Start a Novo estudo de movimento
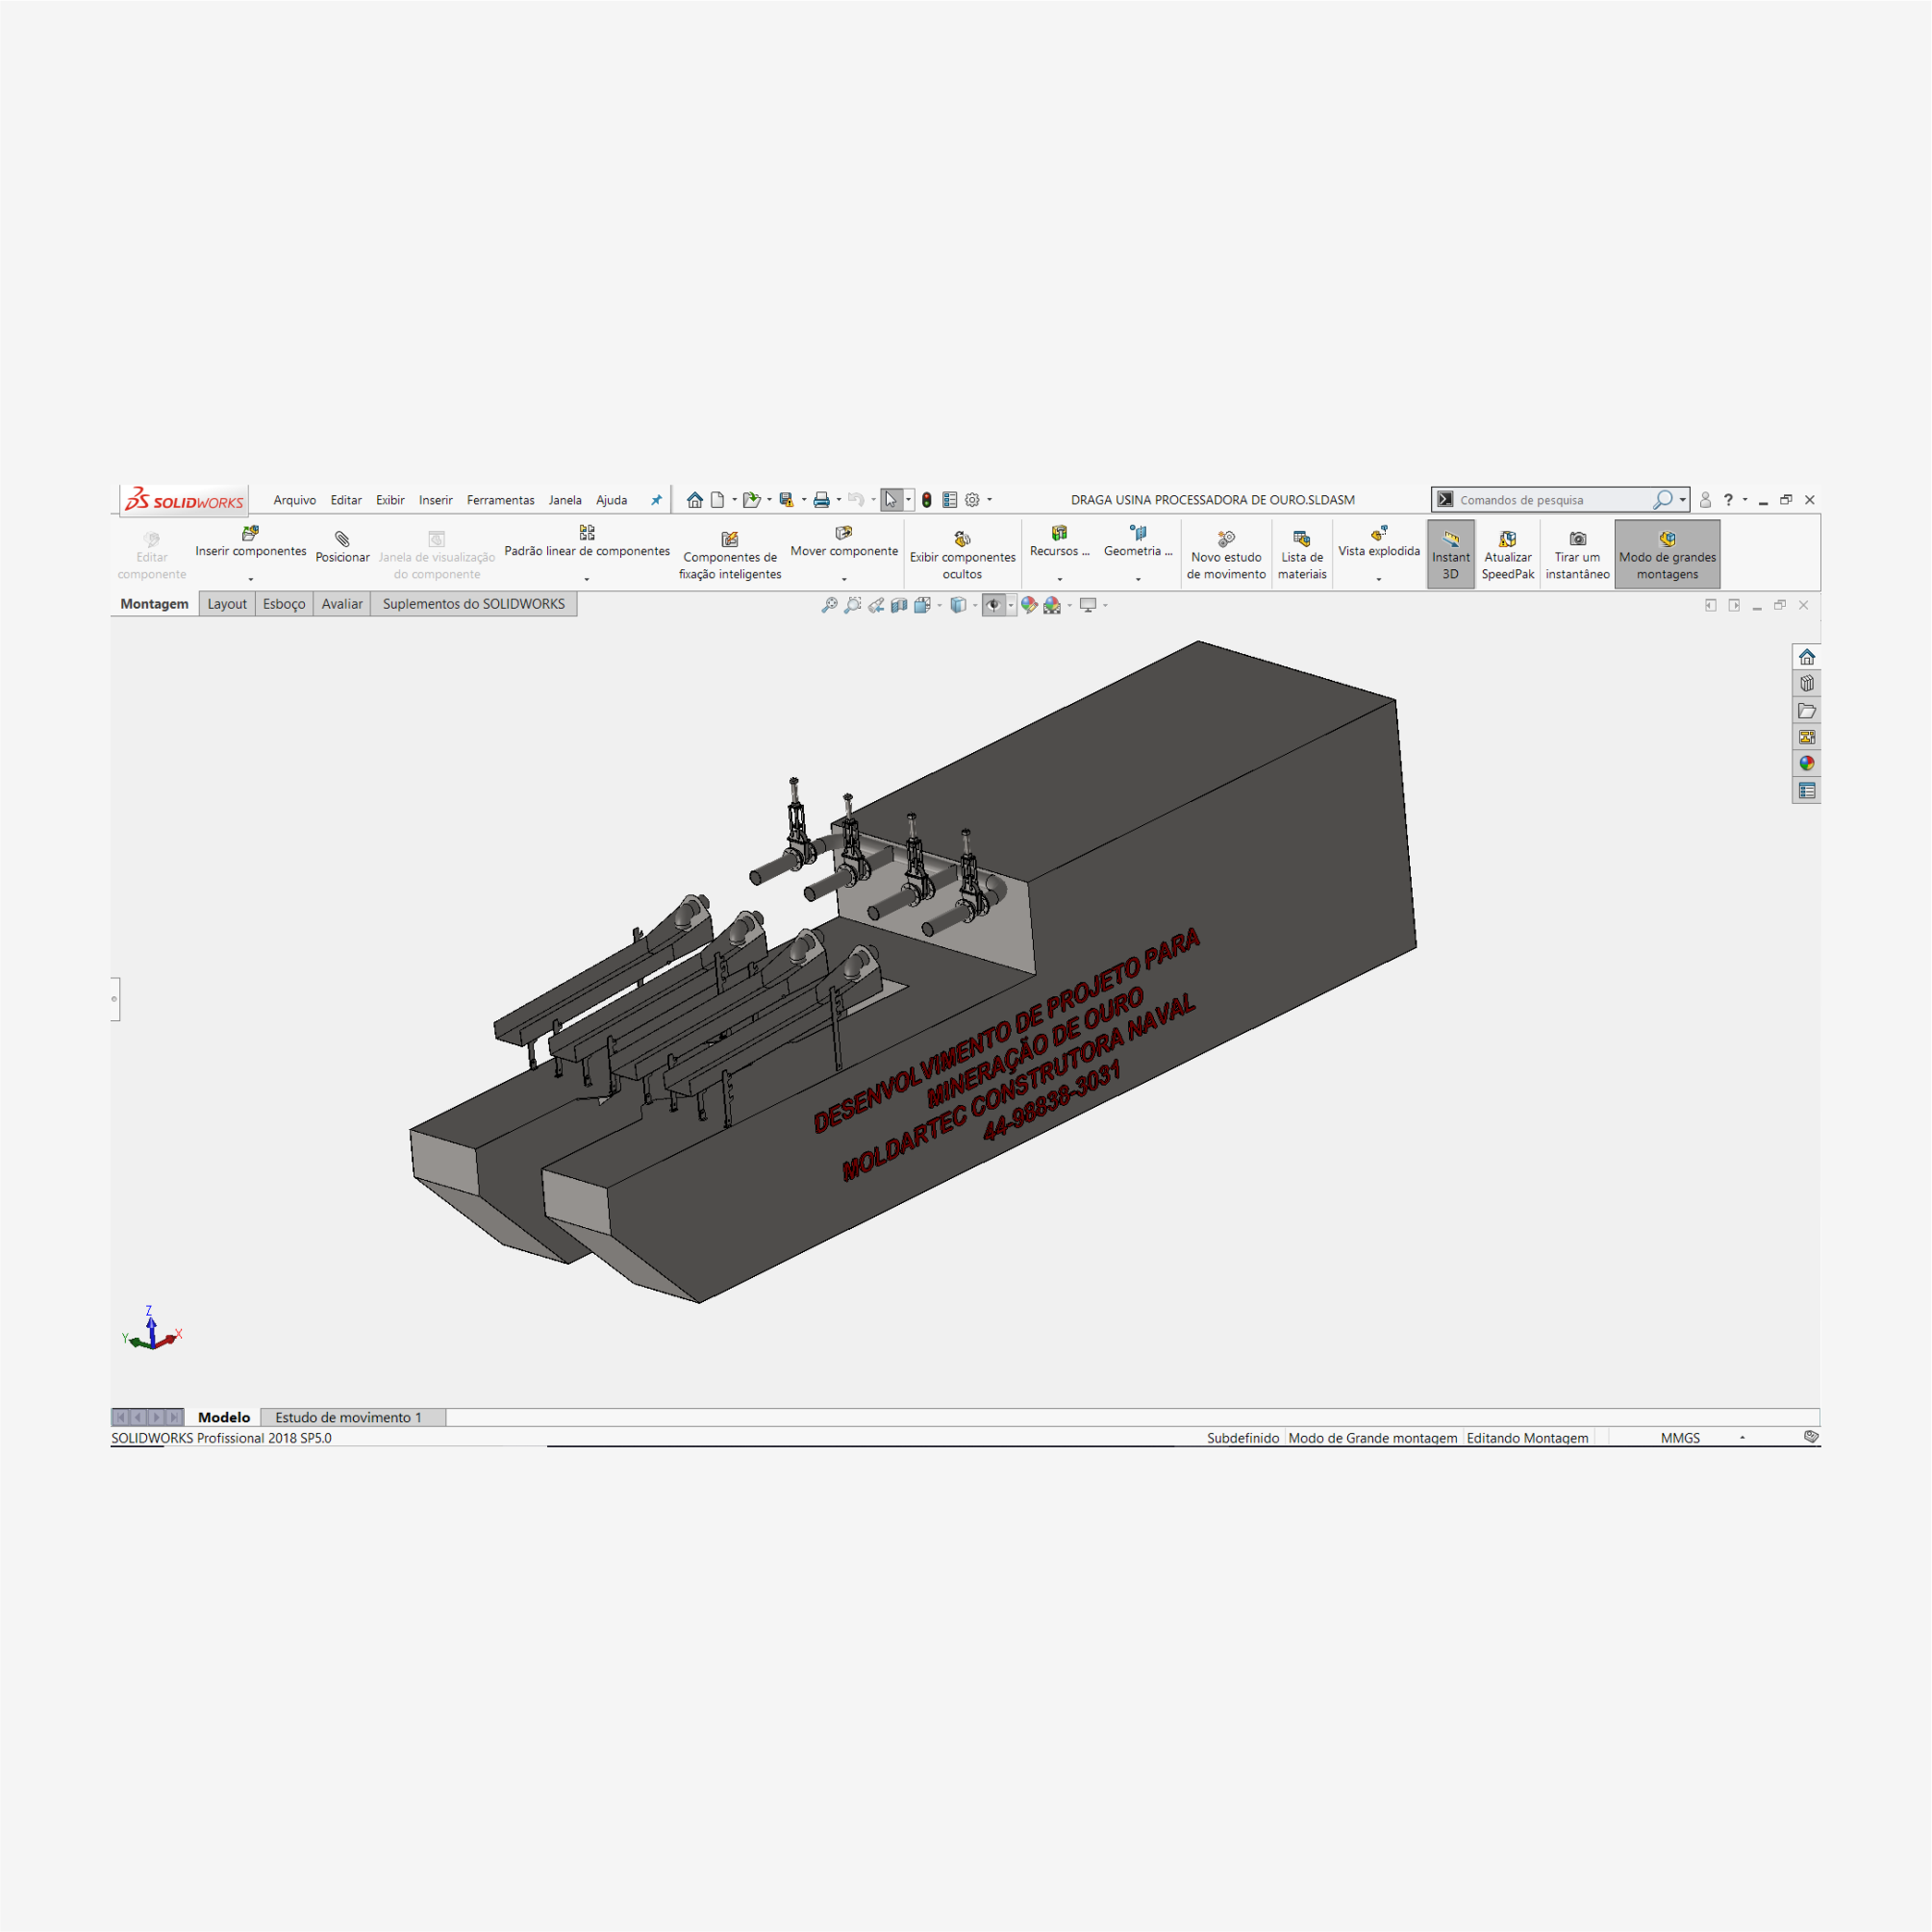This screenshot has height=1932, width=1932. coord(1226,556)
